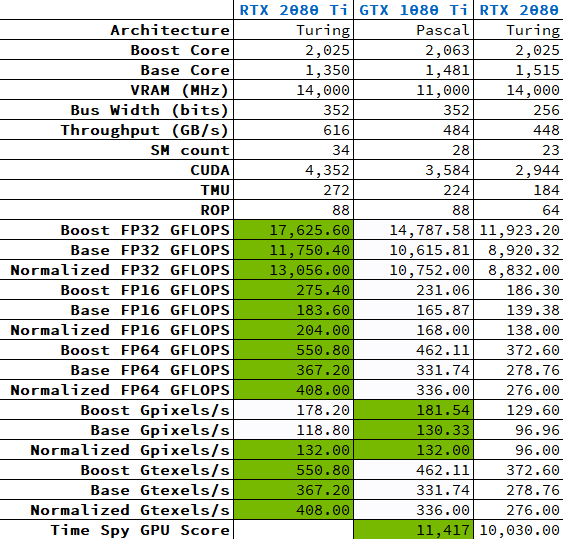
Task: Click the 178.20 Boost Gpixels/s cell
Action: tap(293, 410)
